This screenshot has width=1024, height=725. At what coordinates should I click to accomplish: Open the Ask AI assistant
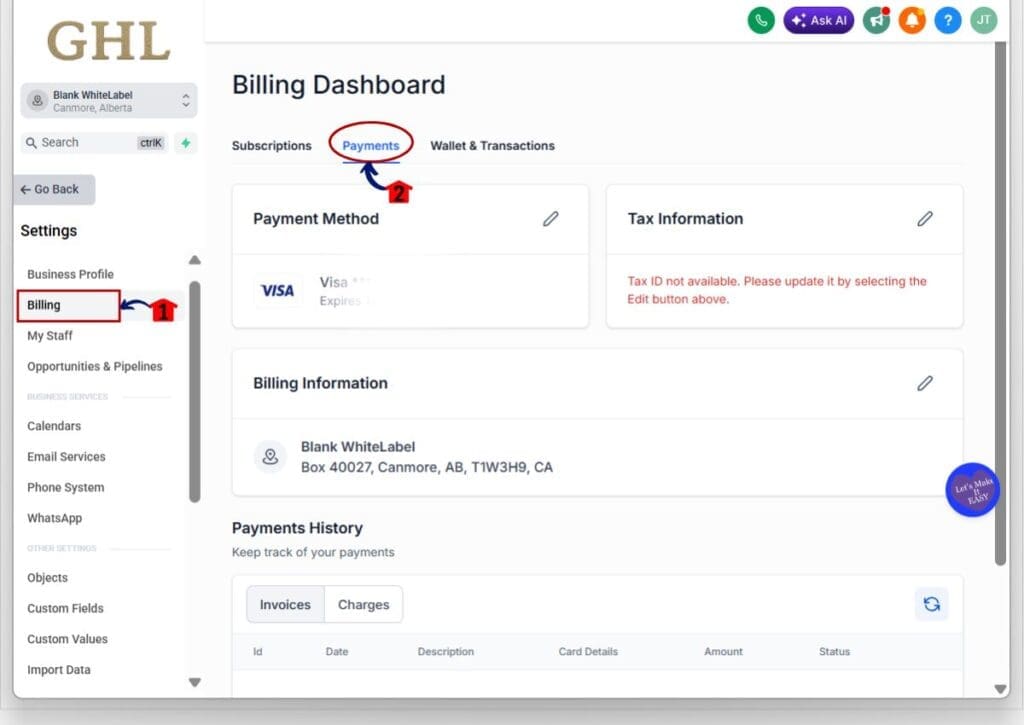click(x=818, y=20)
